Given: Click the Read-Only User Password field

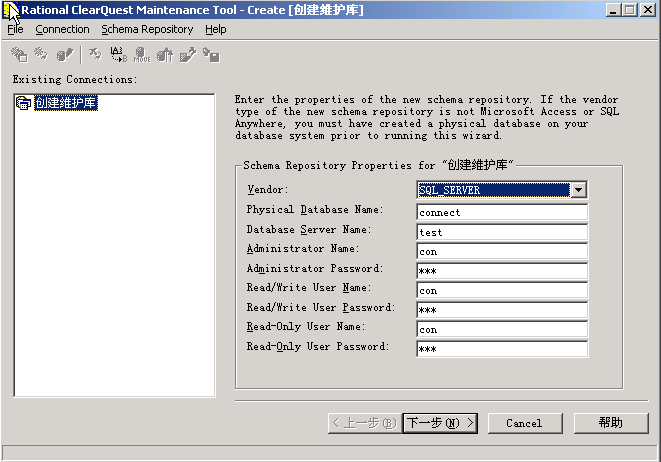Looking at the screenshot, I should 502,349.
